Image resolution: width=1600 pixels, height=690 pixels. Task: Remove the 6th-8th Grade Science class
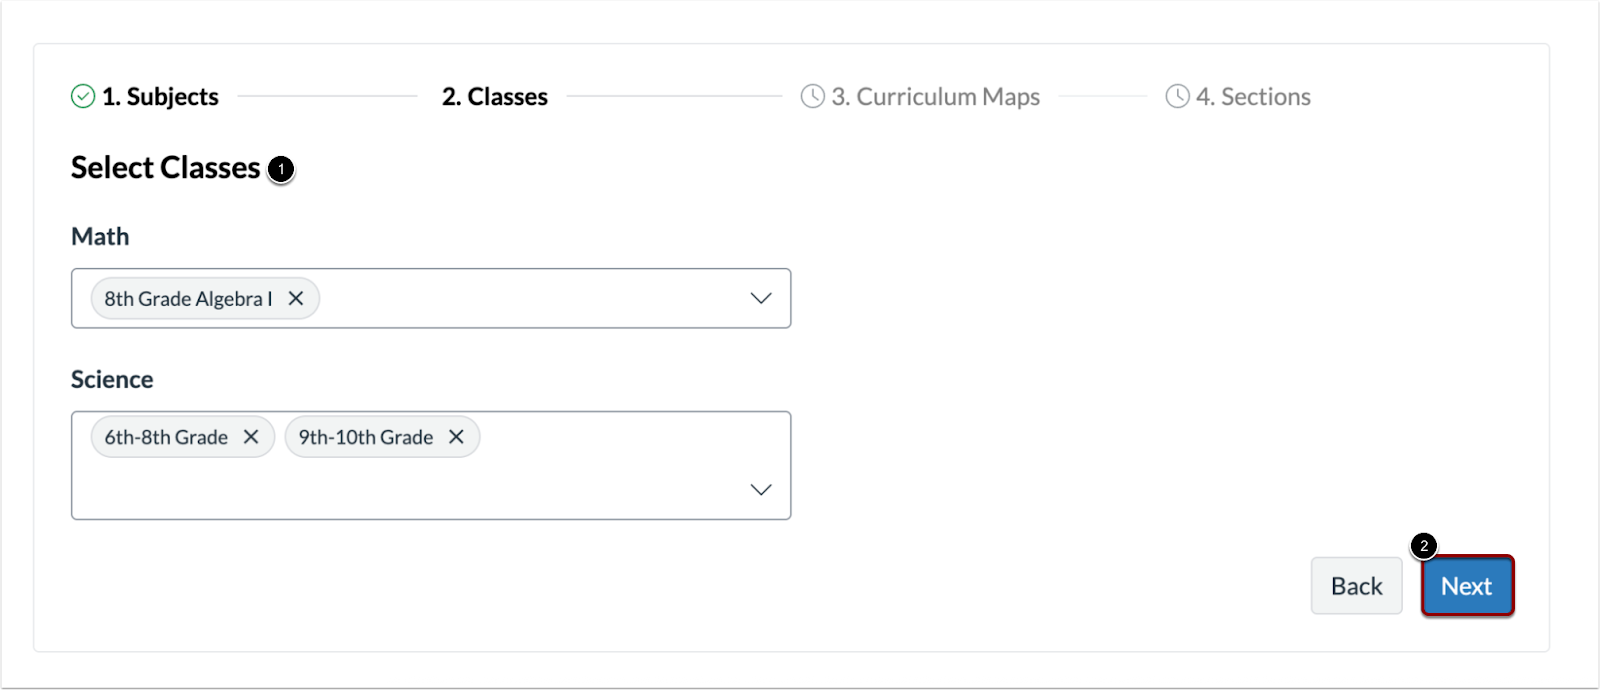coord(251,436)
